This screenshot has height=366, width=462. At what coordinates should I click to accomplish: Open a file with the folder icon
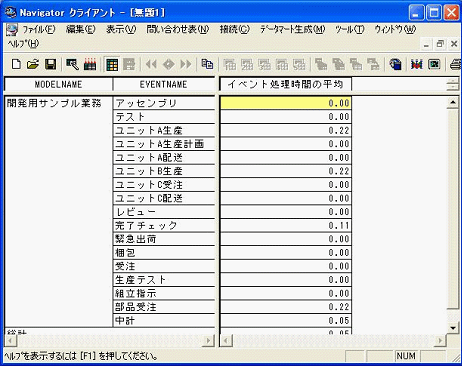click(x=33, y=64)
